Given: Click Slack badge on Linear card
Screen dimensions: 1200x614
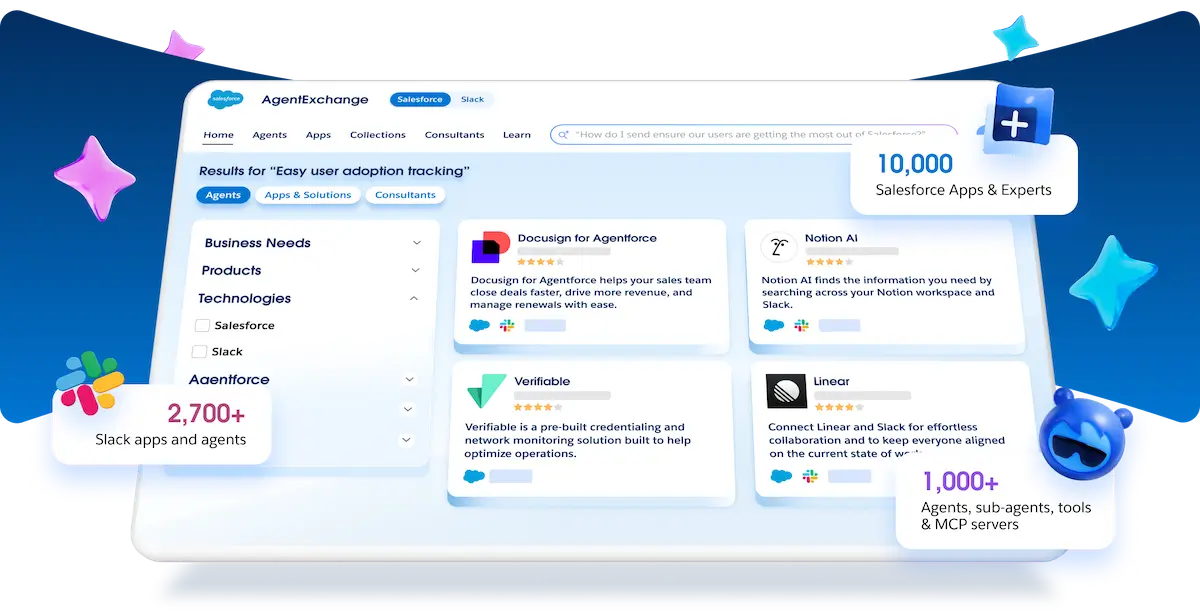Looking at the screenshot, I should [x=810, y=476].
